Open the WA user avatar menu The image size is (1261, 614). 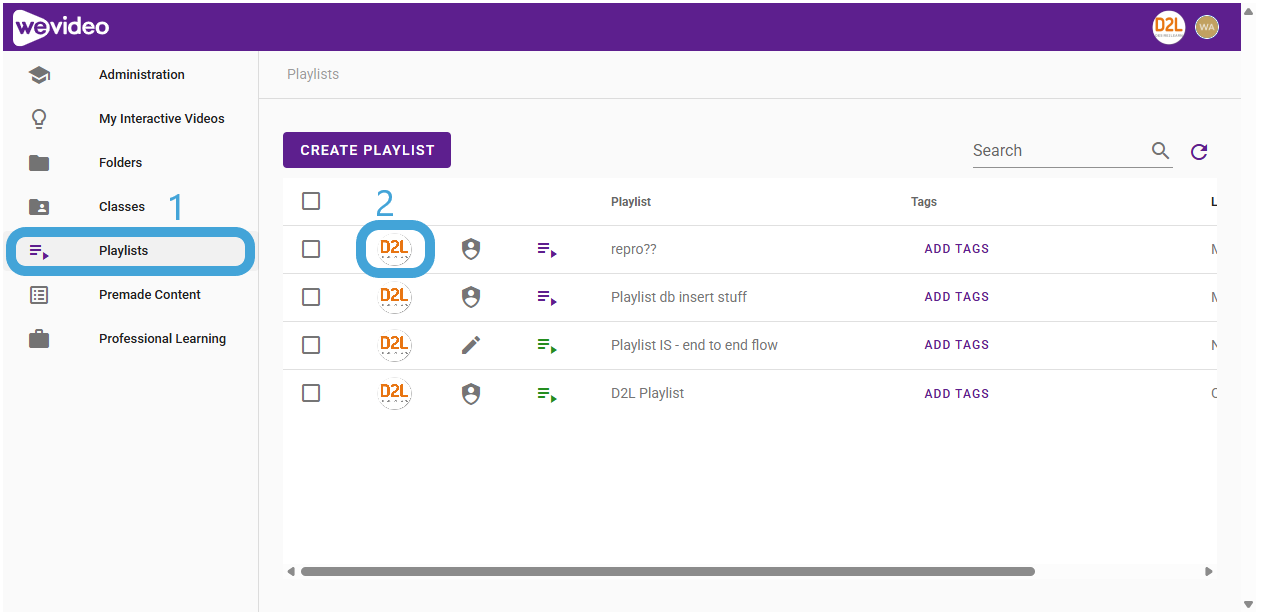tap(1207, 27)
